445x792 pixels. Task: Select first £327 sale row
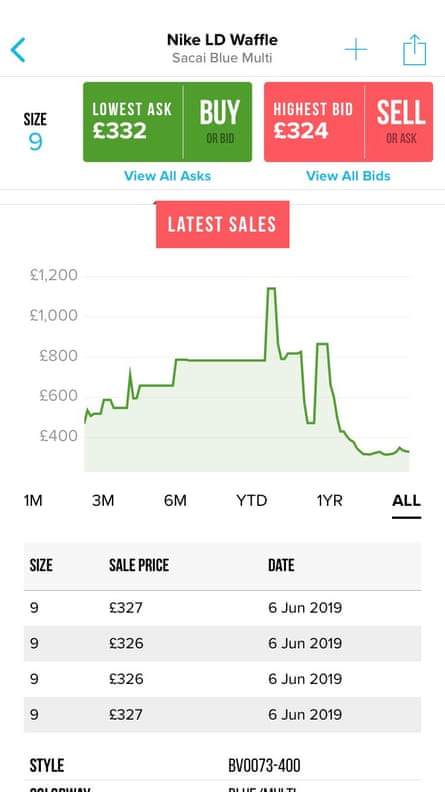(x=222, y=608)
